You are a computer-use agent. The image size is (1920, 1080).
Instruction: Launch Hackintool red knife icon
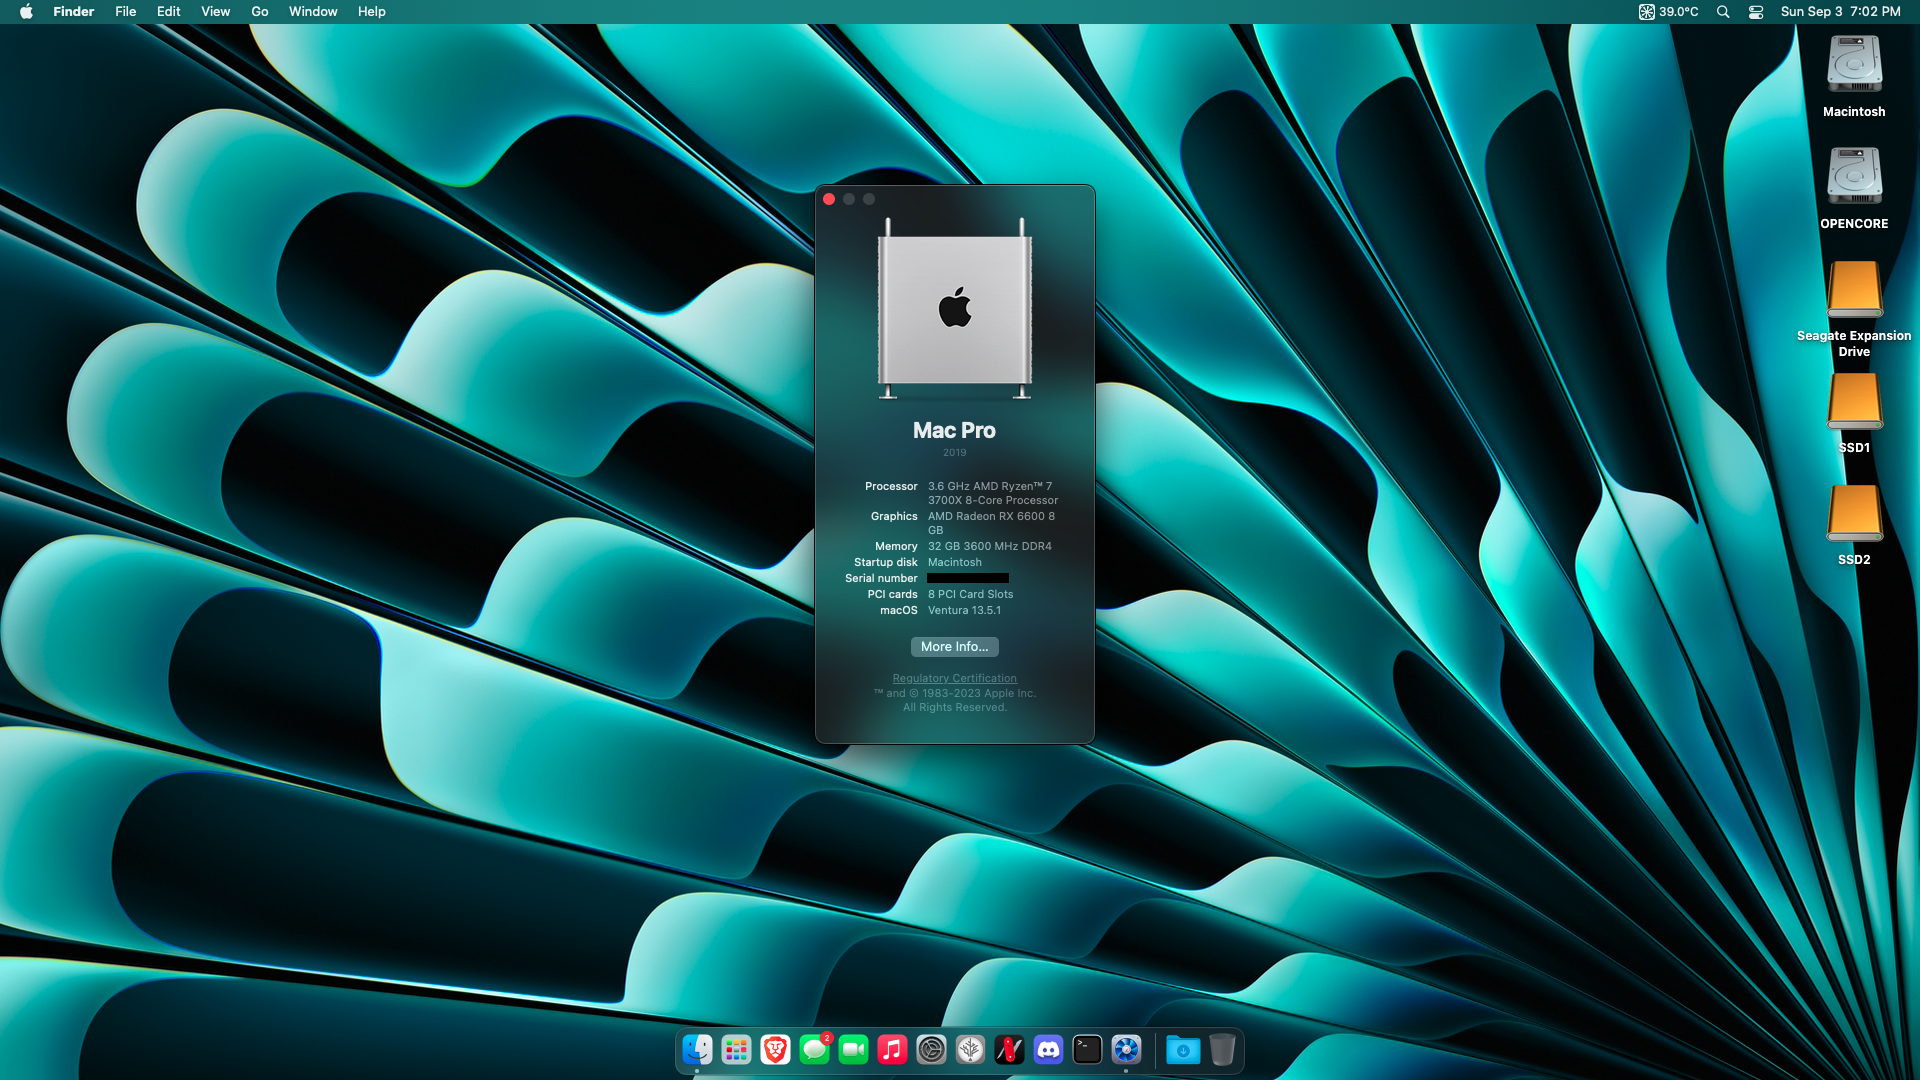pyautogui.click(x=1010, y=1049)
